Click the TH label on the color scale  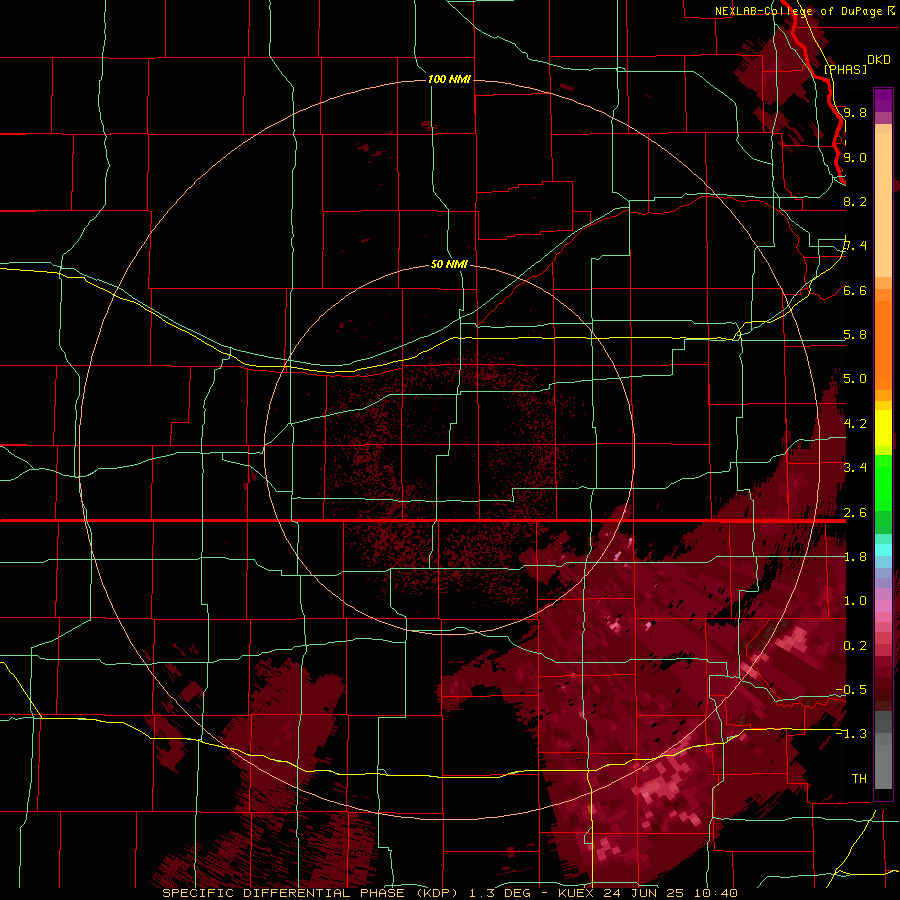[859, 779]
